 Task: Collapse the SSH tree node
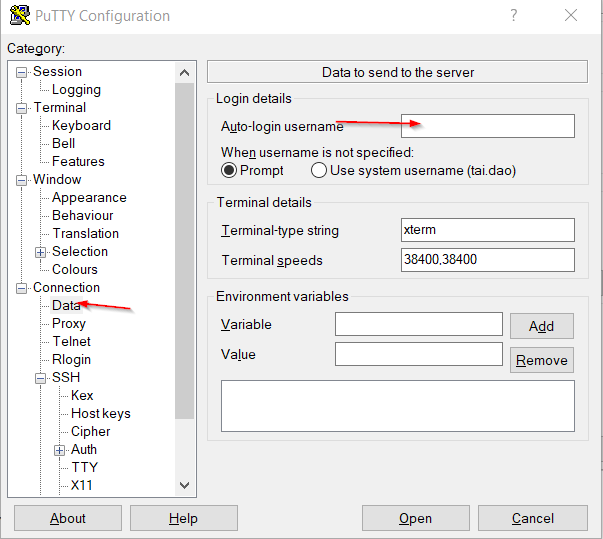tap(41, 378)
